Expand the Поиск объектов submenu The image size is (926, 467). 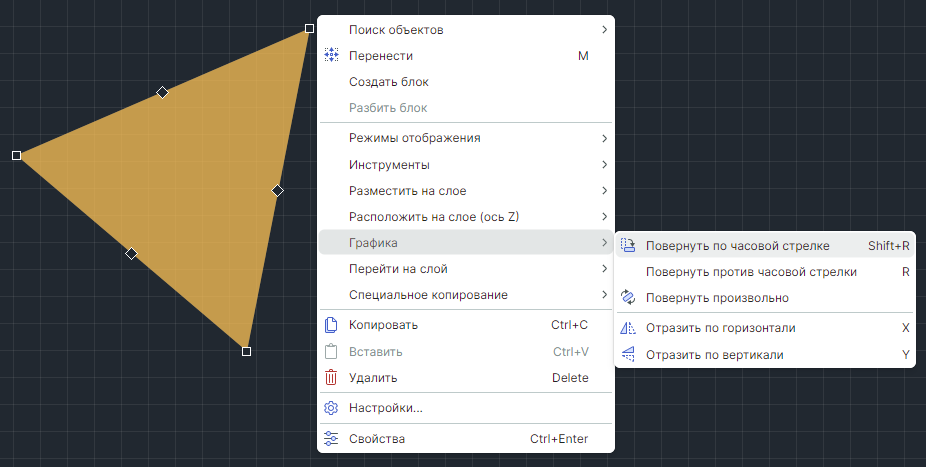pyautogui.click(x=604, y=30)
